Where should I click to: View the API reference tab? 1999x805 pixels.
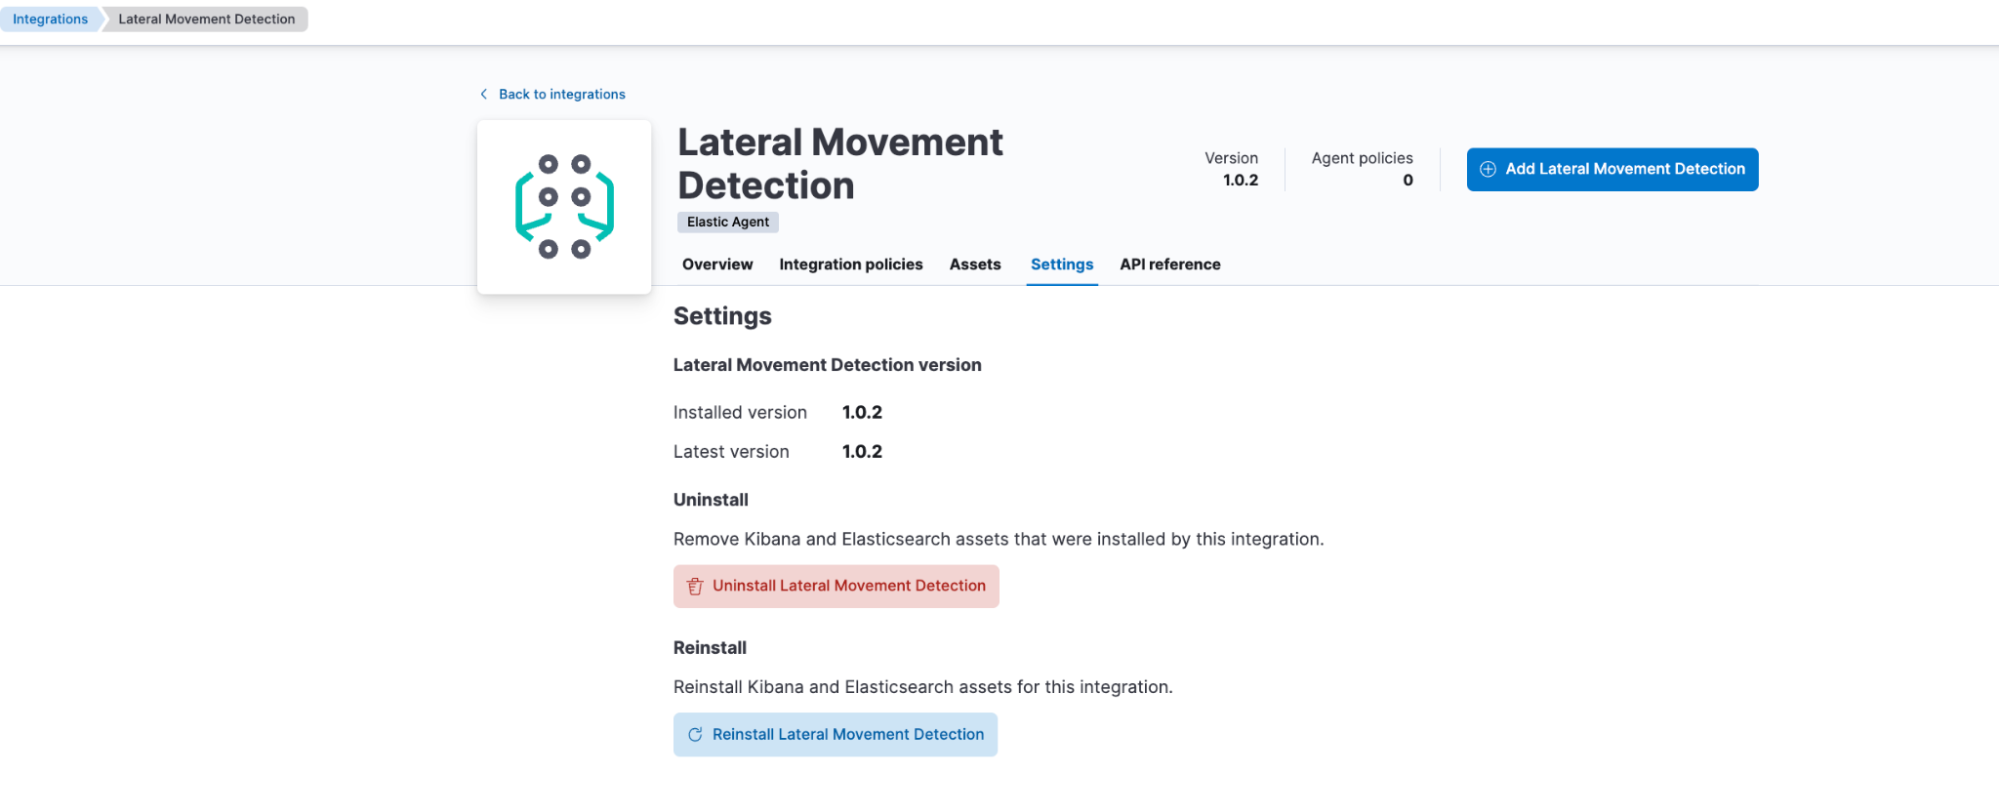tap(1170, 264)
